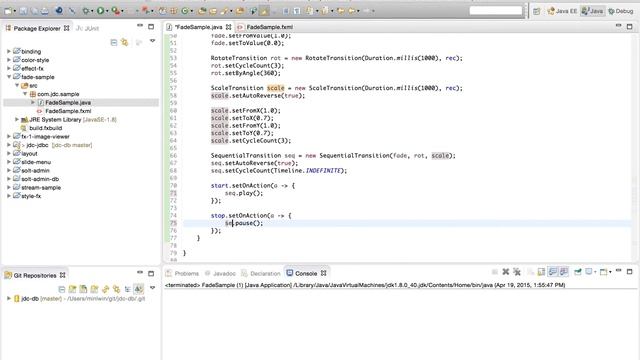
Task: Click line number 66 in editor
Action: click(x=173, y=156)
